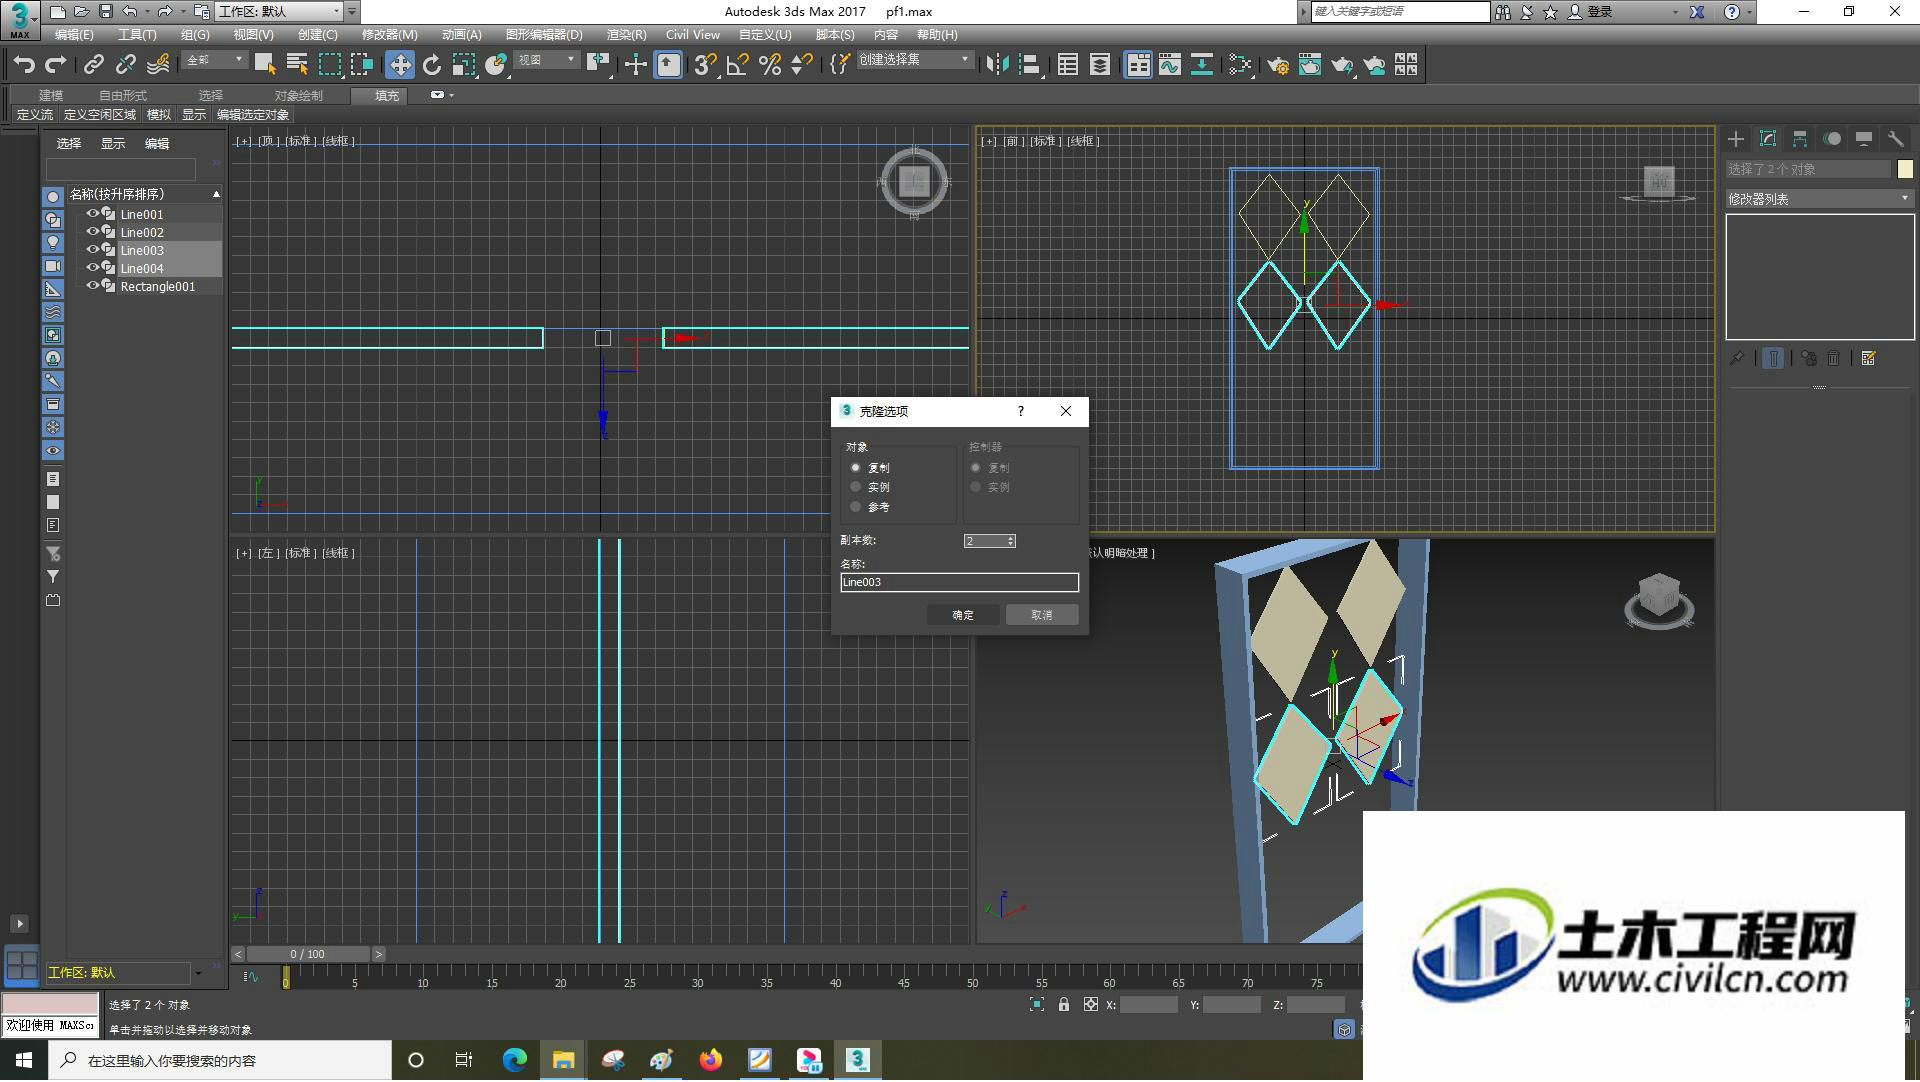Click the Mirror tool icon
Image resolution: width=1920 pixels, height=1082 pixels.
[997, 65]
